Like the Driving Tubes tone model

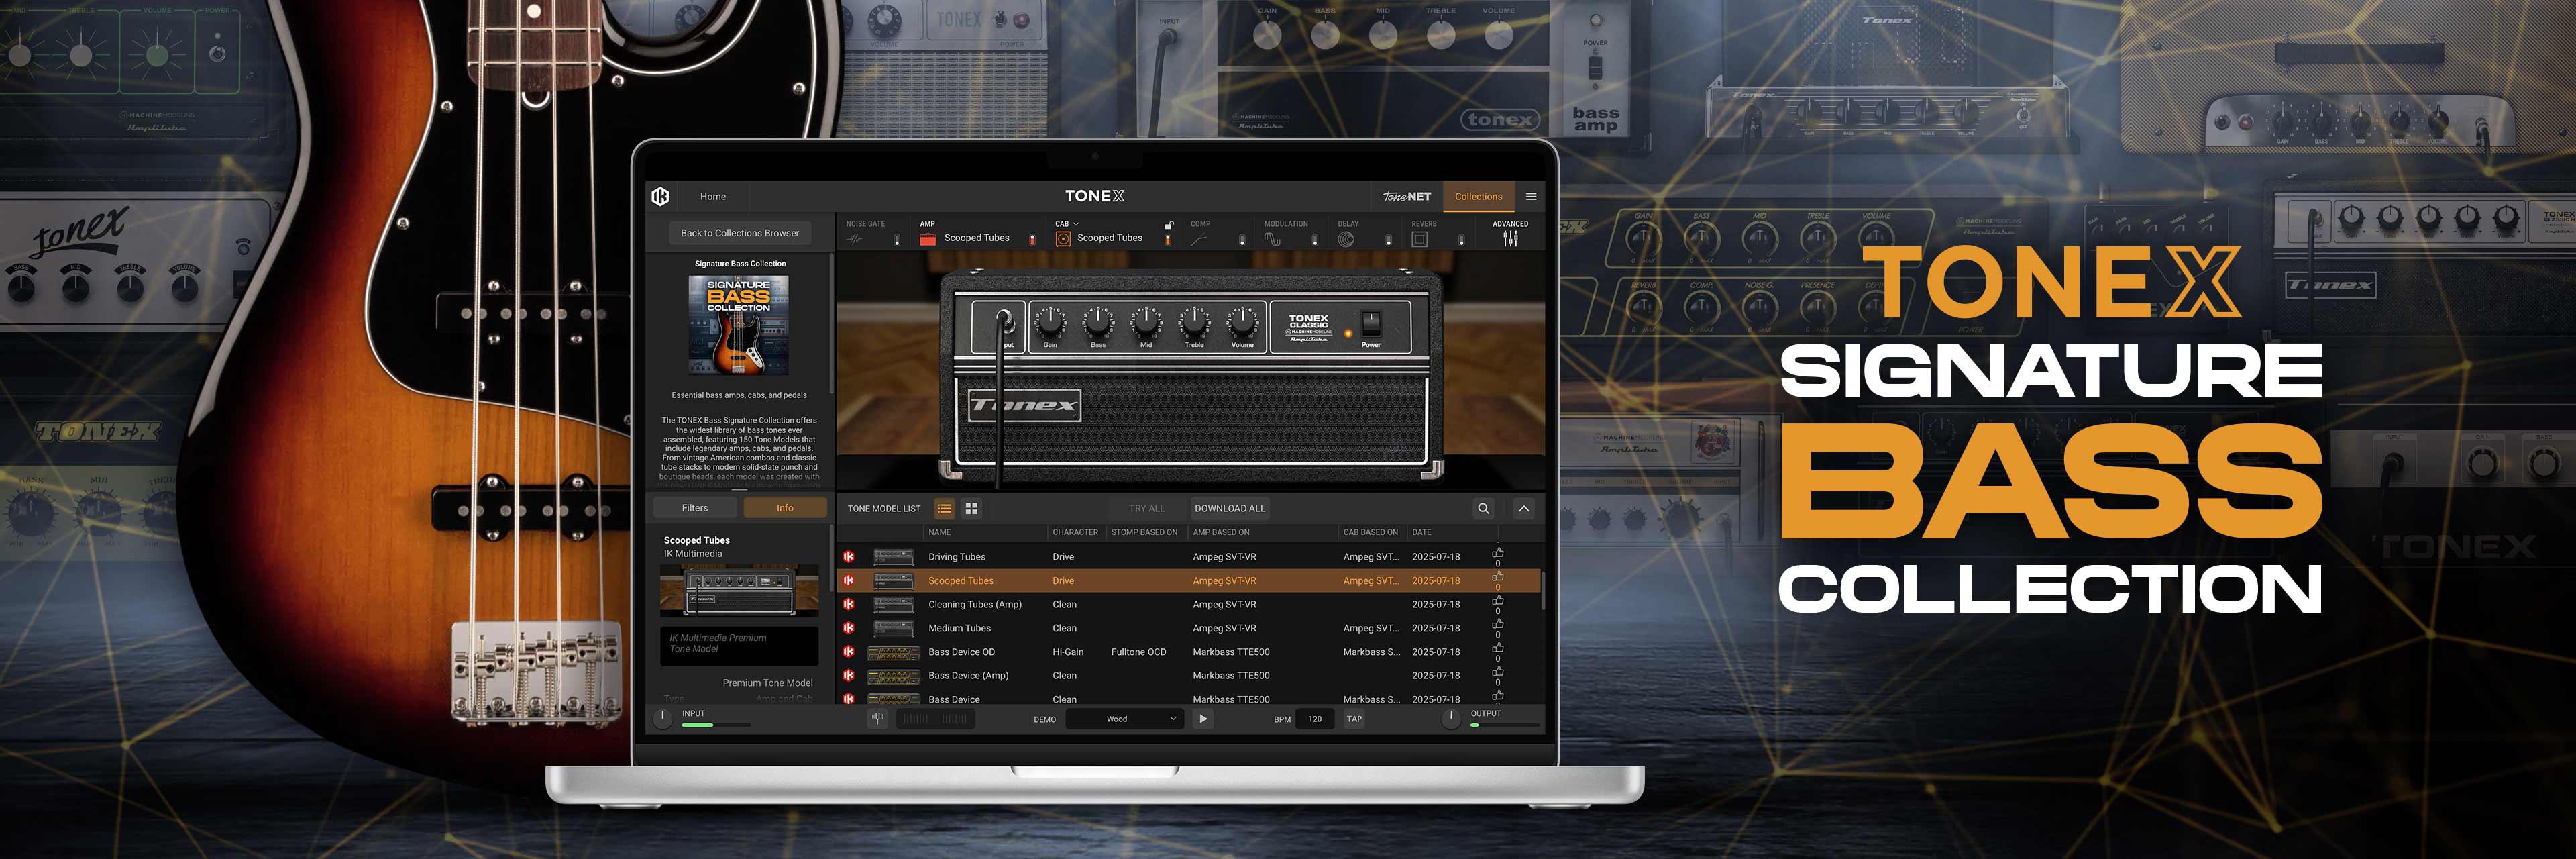pos(1497,552)
